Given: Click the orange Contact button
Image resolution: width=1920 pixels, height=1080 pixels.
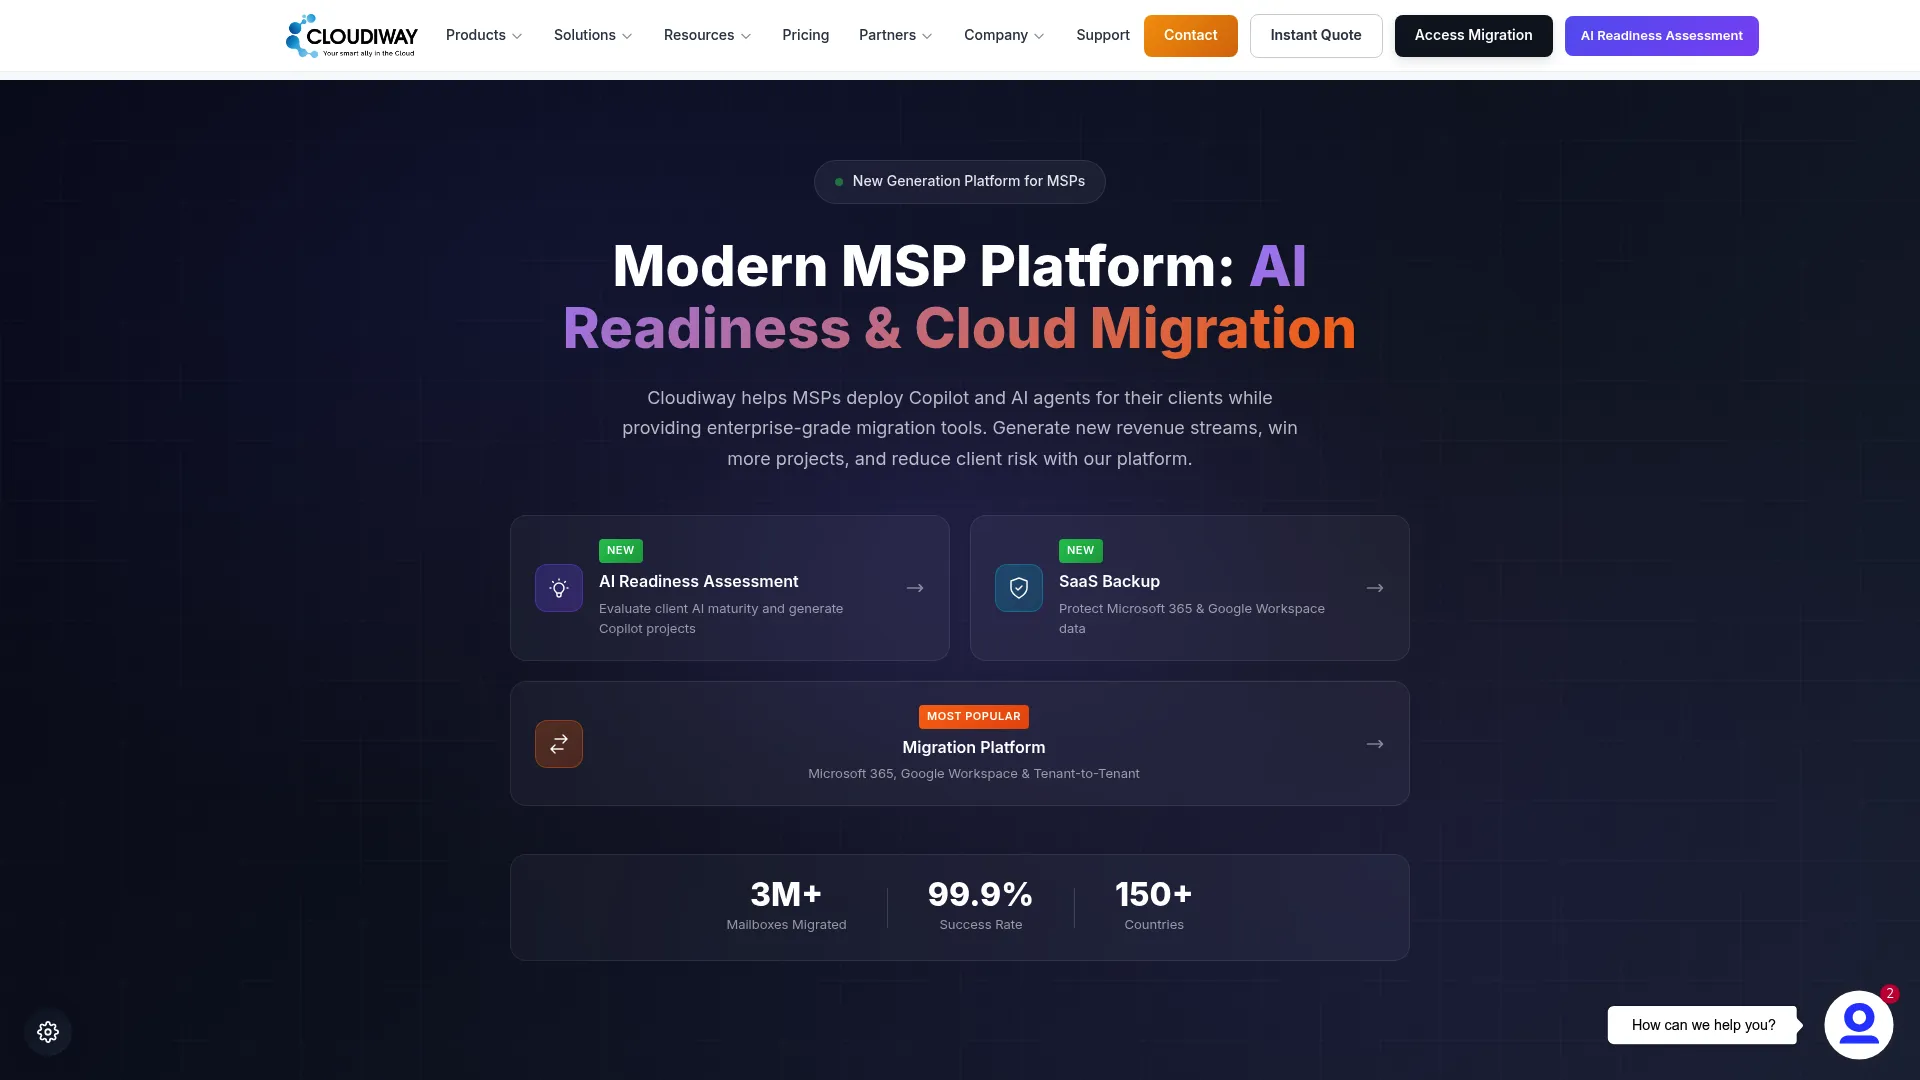Looking at the screenshot, I should coord(1190,36).
